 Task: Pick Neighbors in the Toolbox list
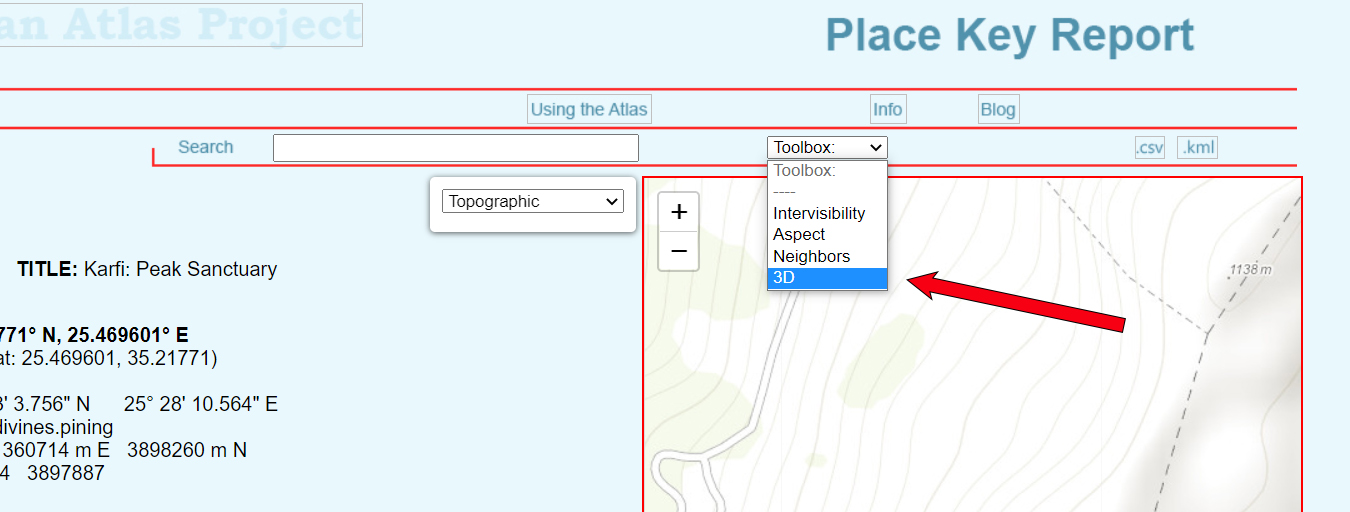[x=811, y=256]
